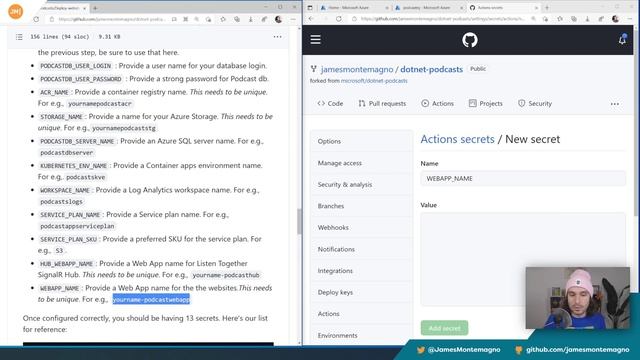Click the left window vertical scrollbar
This screenshot has width=640, height=360.
tap(299, 221)
